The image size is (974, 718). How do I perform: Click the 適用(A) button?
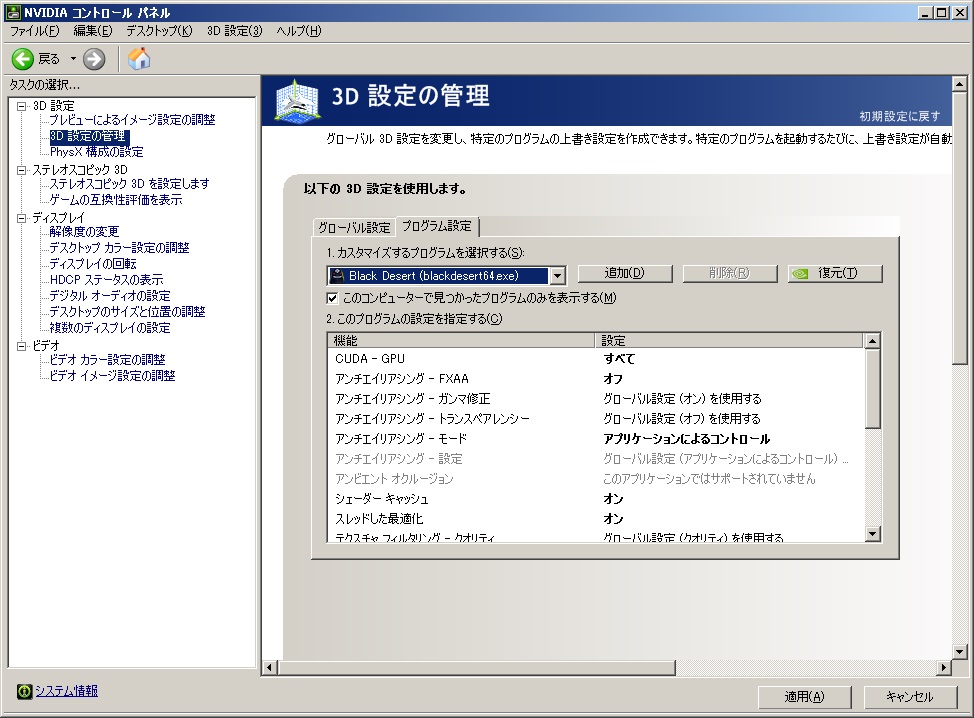pyautogui.click(x=804, y=697)
